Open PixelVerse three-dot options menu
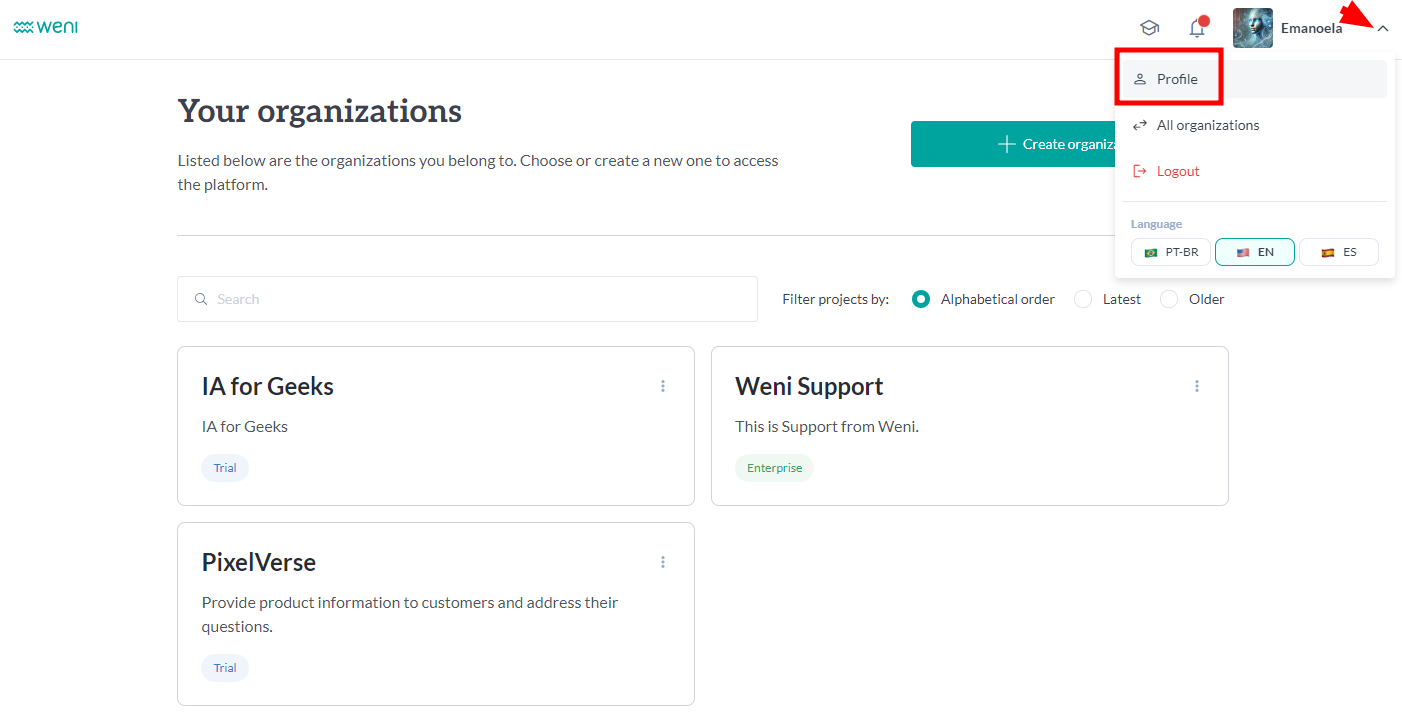1402x714 pixels. 663,562
